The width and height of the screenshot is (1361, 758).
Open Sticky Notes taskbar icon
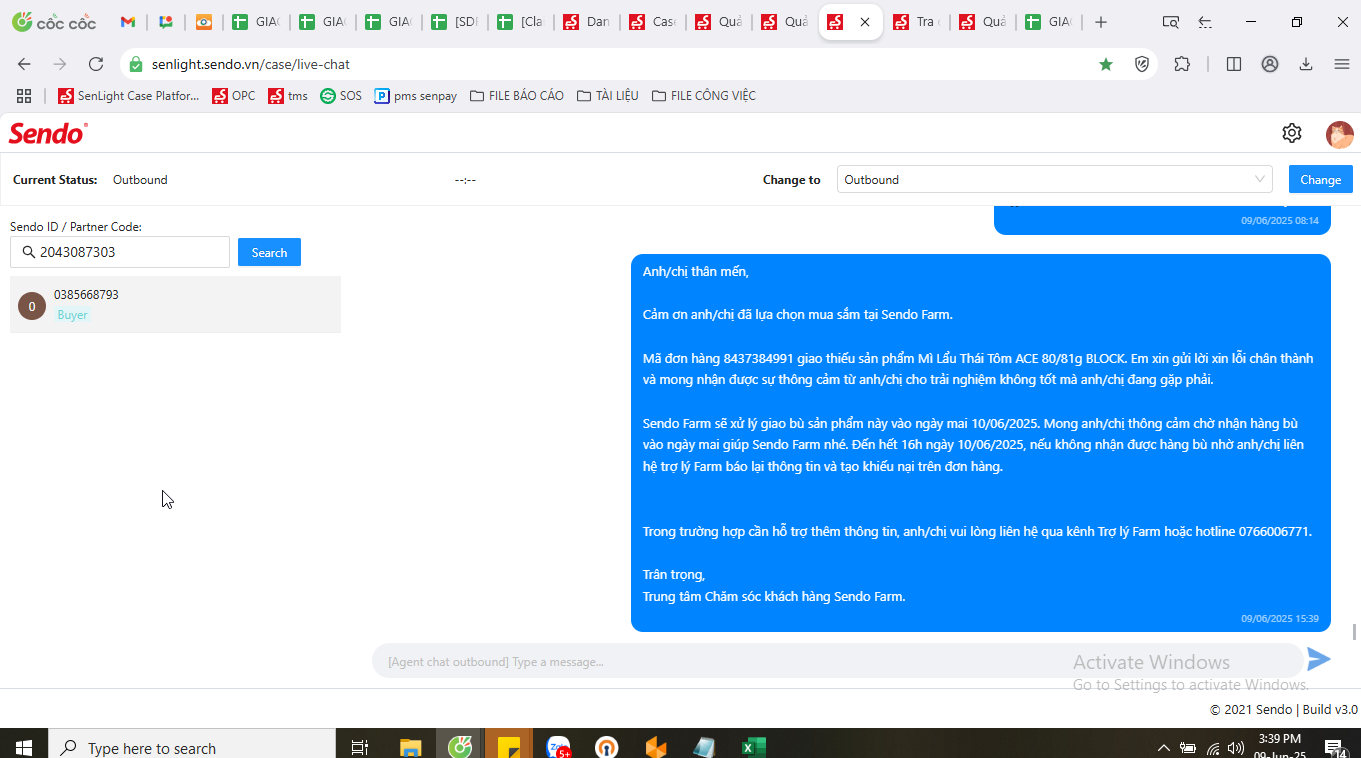(x=509, y=747)
